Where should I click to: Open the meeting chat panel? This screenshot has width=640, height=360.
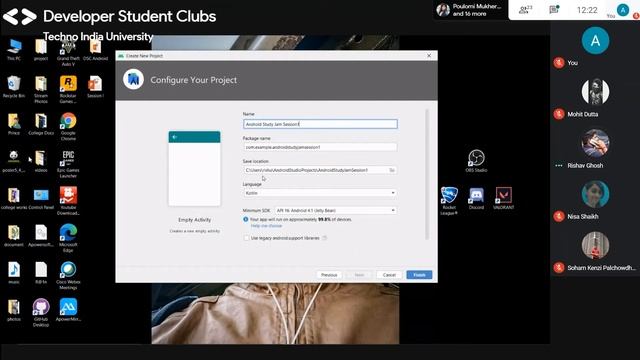click(554, 10)
